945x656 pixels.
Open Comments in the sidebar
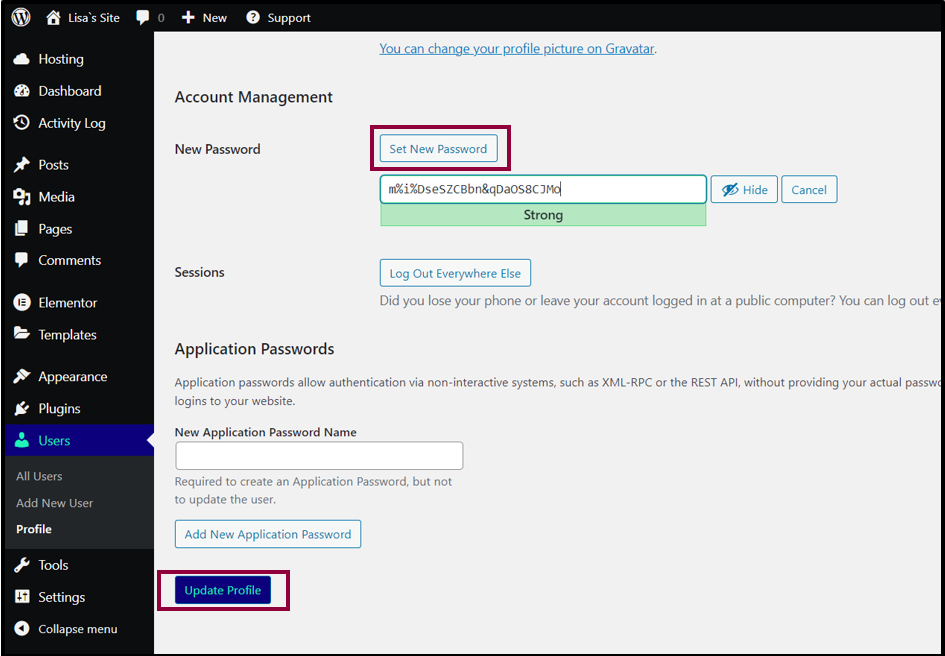click(x=70, y=260)
